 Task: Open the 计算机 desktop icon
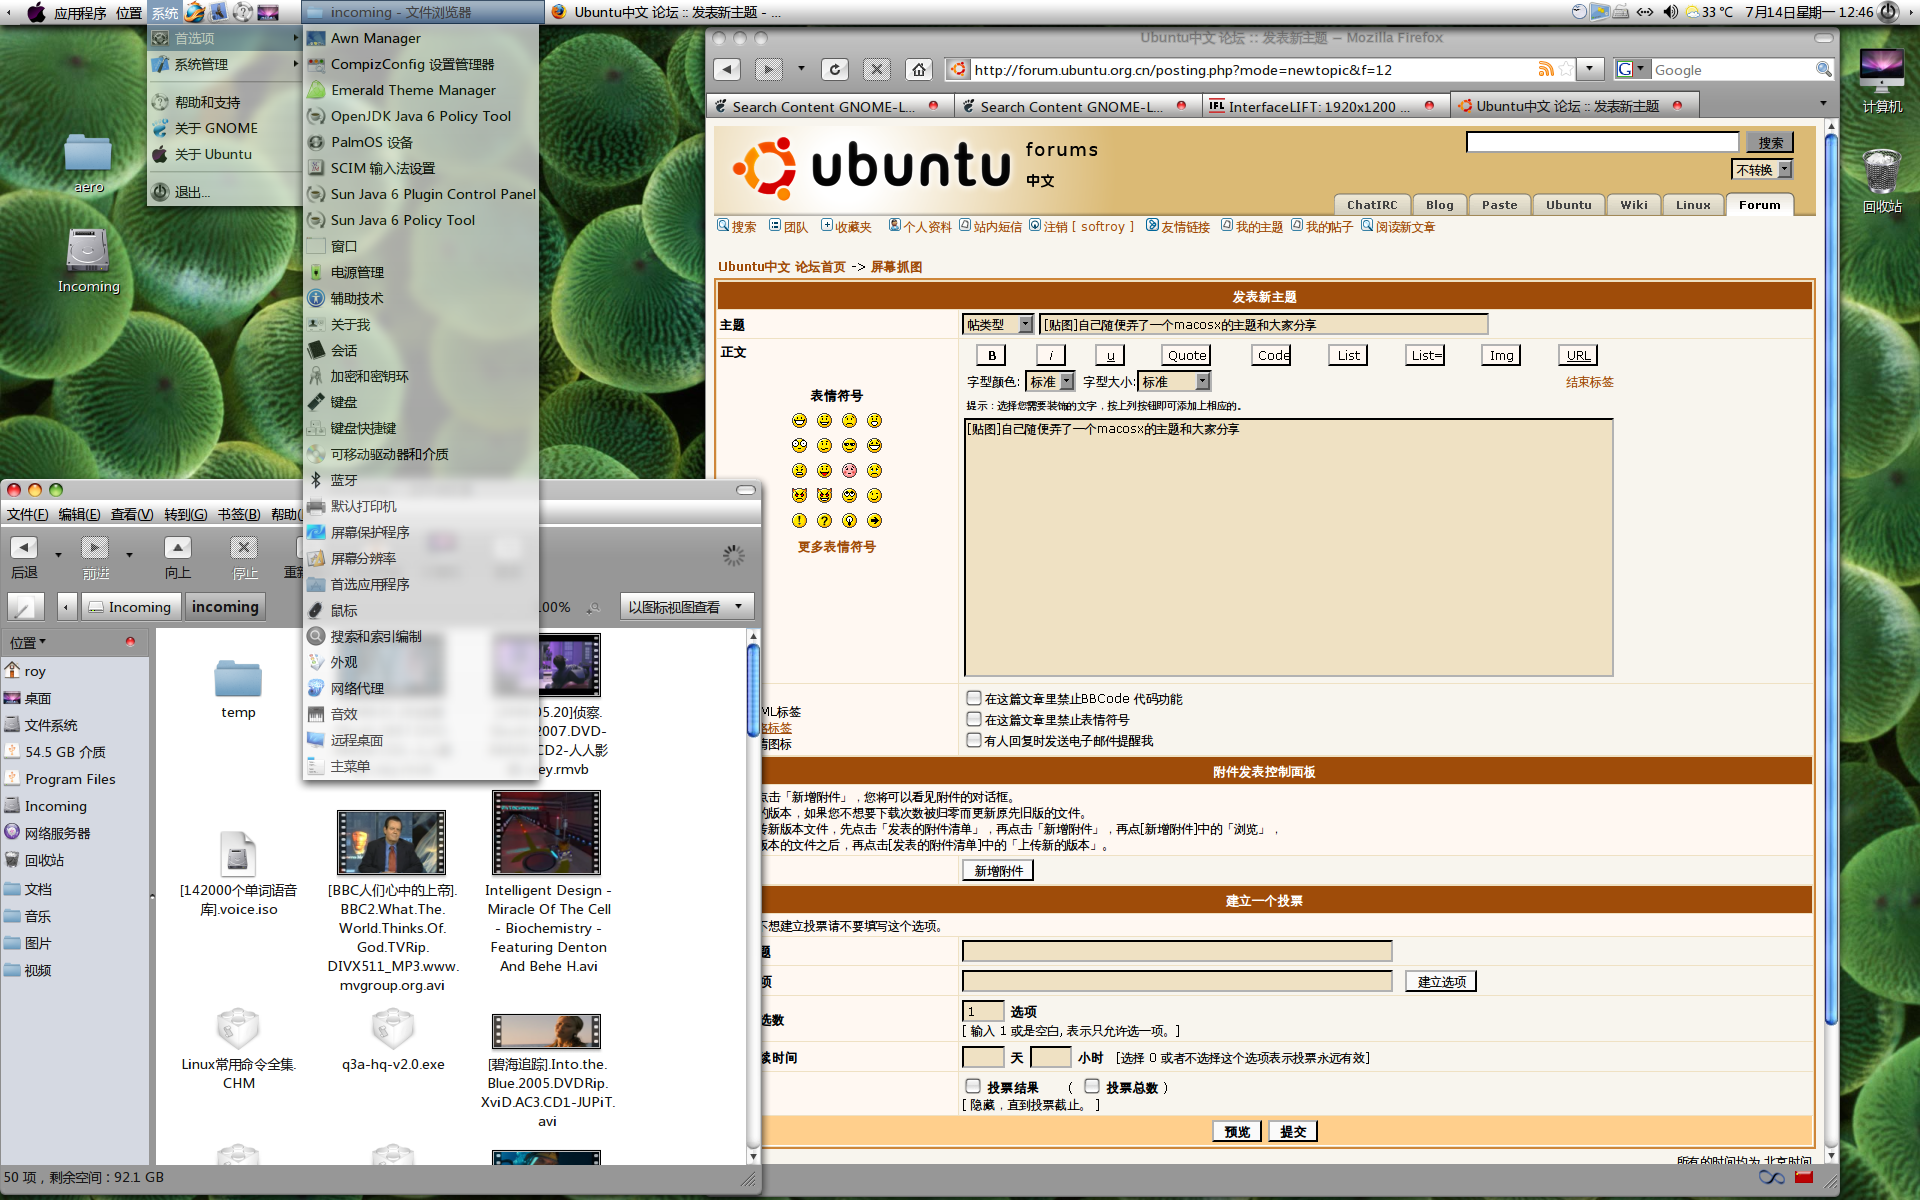pyautogui.click(x=1881, y=70)
